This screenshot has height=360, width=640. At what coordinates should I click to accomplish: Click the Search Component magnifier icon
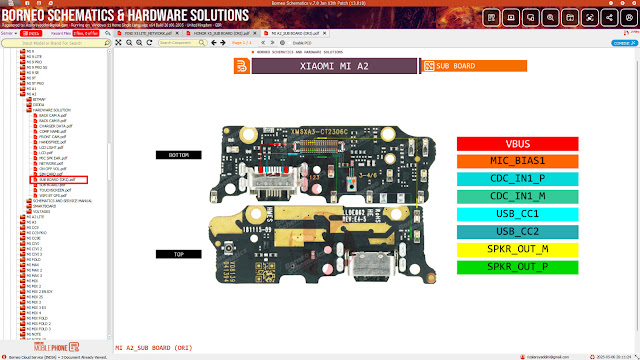202,42
